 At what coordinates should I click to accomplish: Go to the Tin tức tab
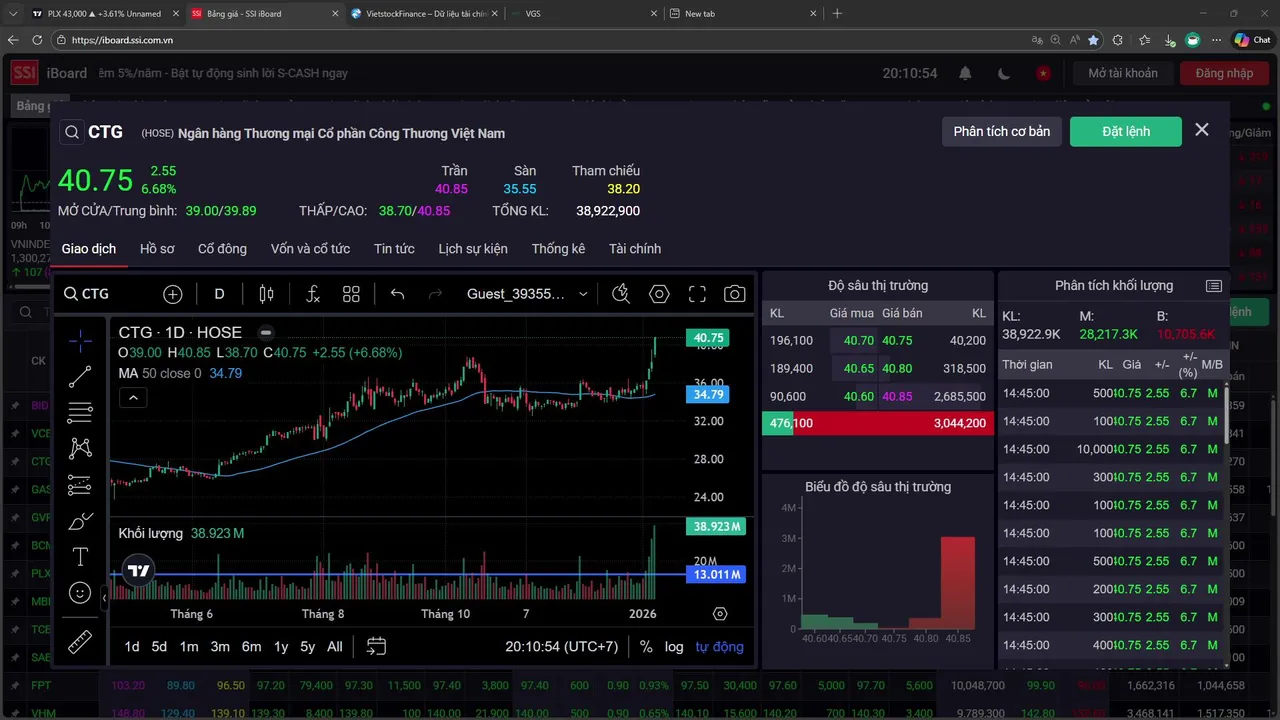click(x=394, y=249)
